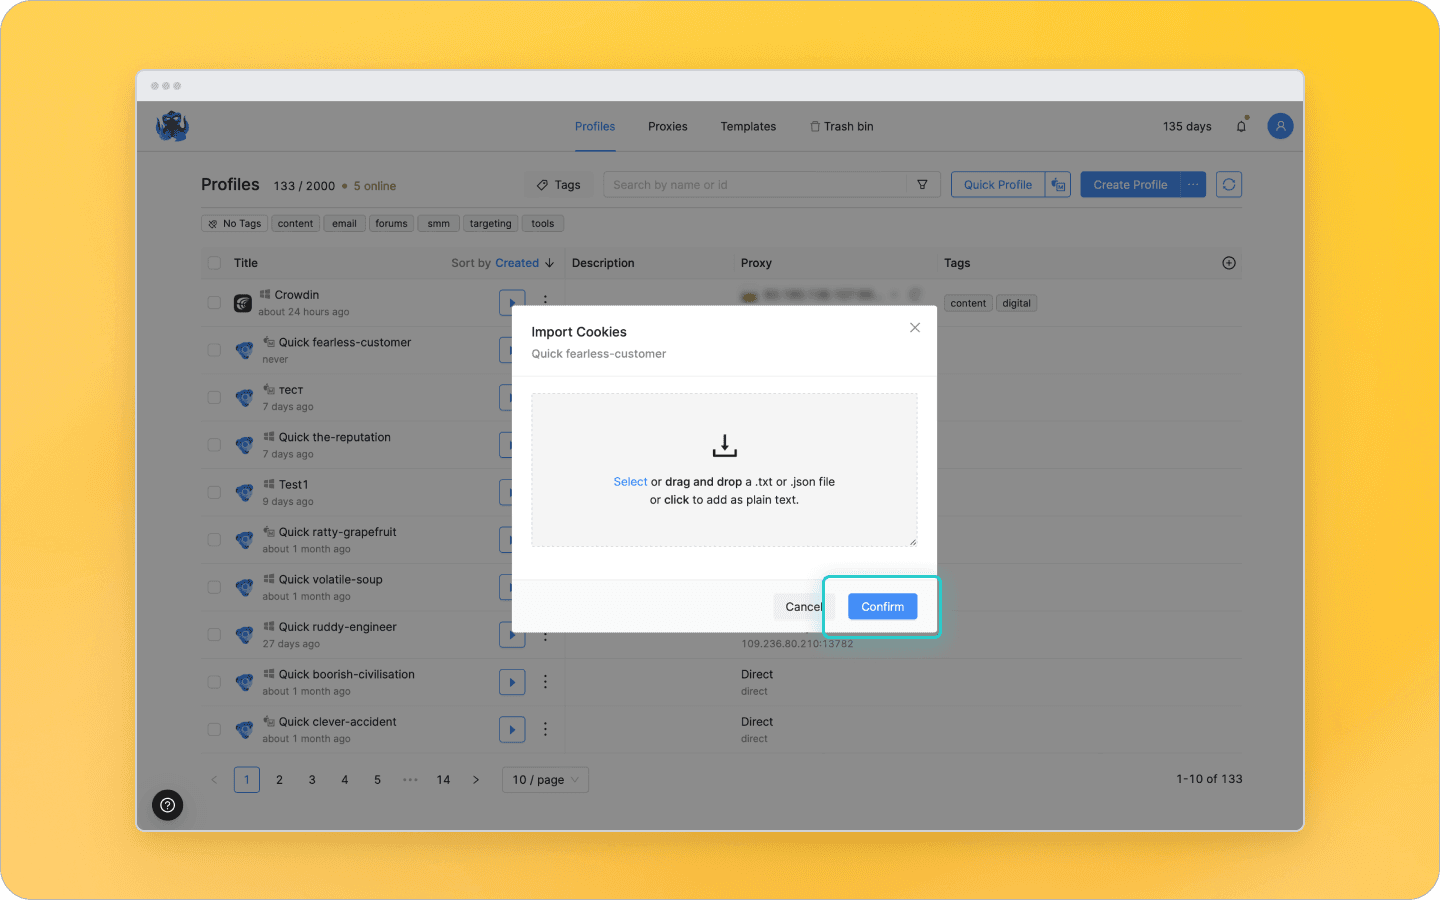Add a column with plus icon
This screenshot has width=1440, height=900.
coord(1229,263)
